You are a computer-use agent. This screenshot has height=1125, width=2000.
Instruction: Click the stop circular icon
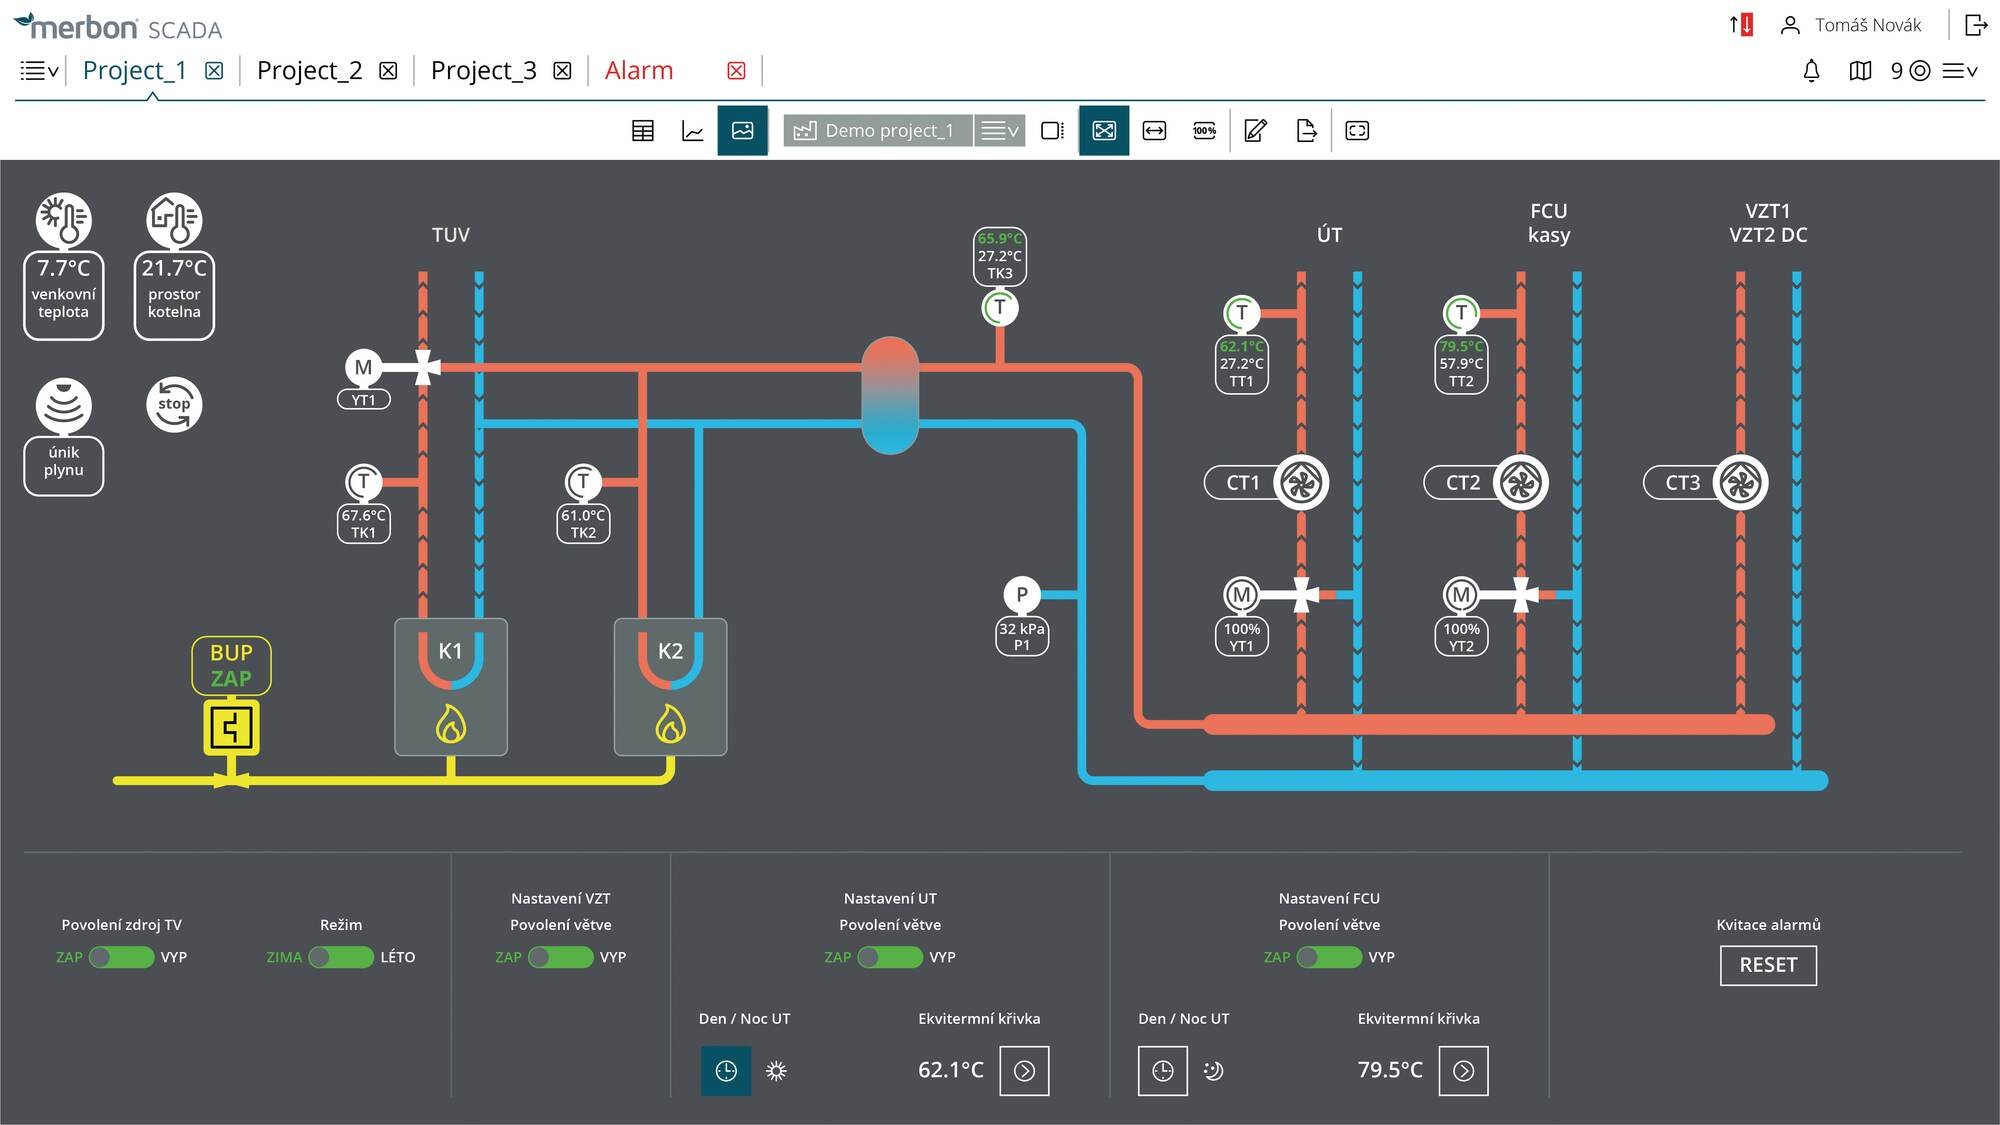(x=174, y=405)
